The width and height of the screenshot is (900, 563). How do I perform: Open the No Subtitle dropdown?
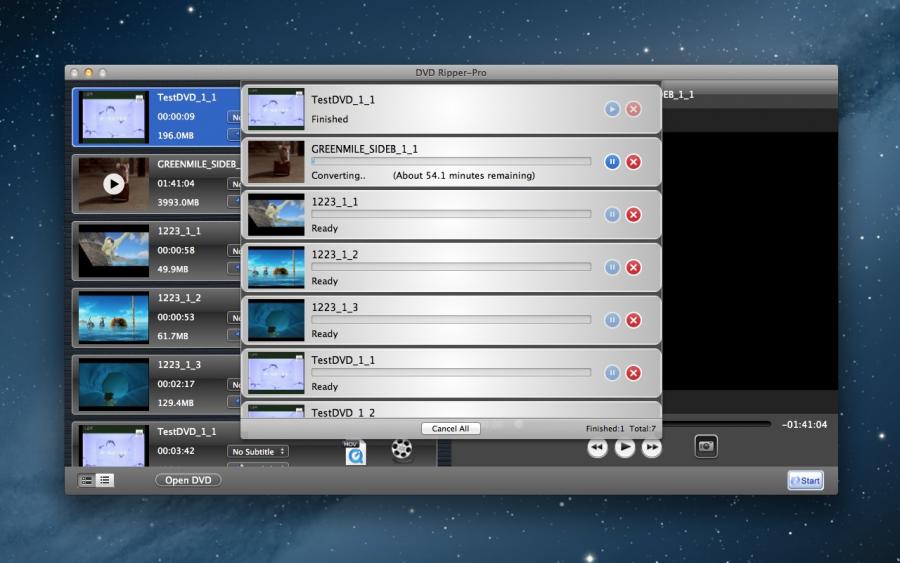258,452
